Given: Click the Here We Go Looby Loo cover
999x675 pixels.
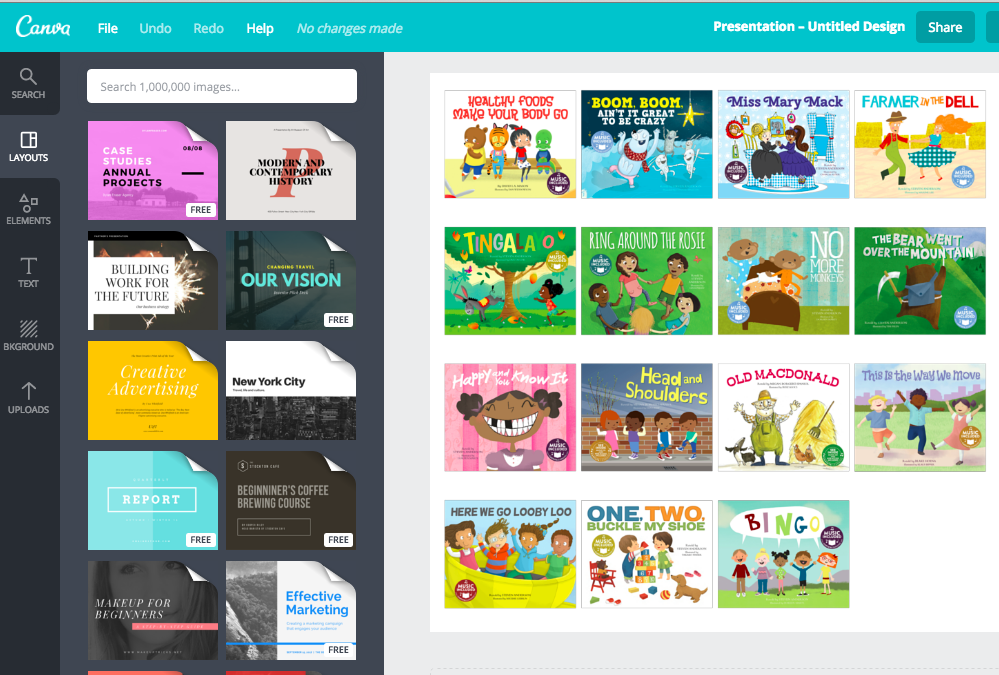Looking at the screenshot, I should [510, 554].
